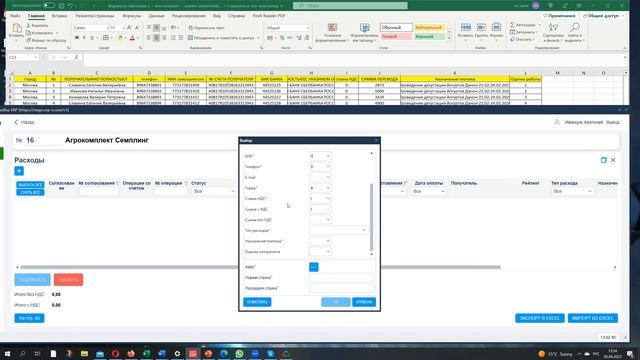Open the Excel number format dropdown (Общий)
Screen dimensions: 640x360
288,28
